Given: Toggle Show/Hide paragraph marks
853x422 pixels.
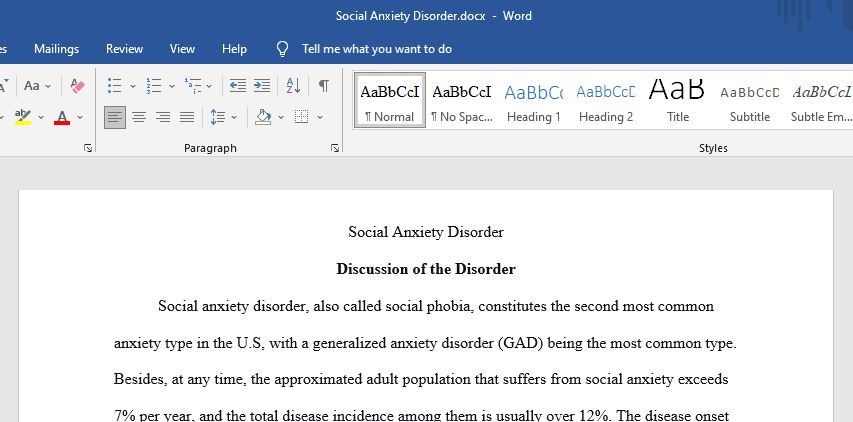Looking at the screenshot, I should coord(324,86).
